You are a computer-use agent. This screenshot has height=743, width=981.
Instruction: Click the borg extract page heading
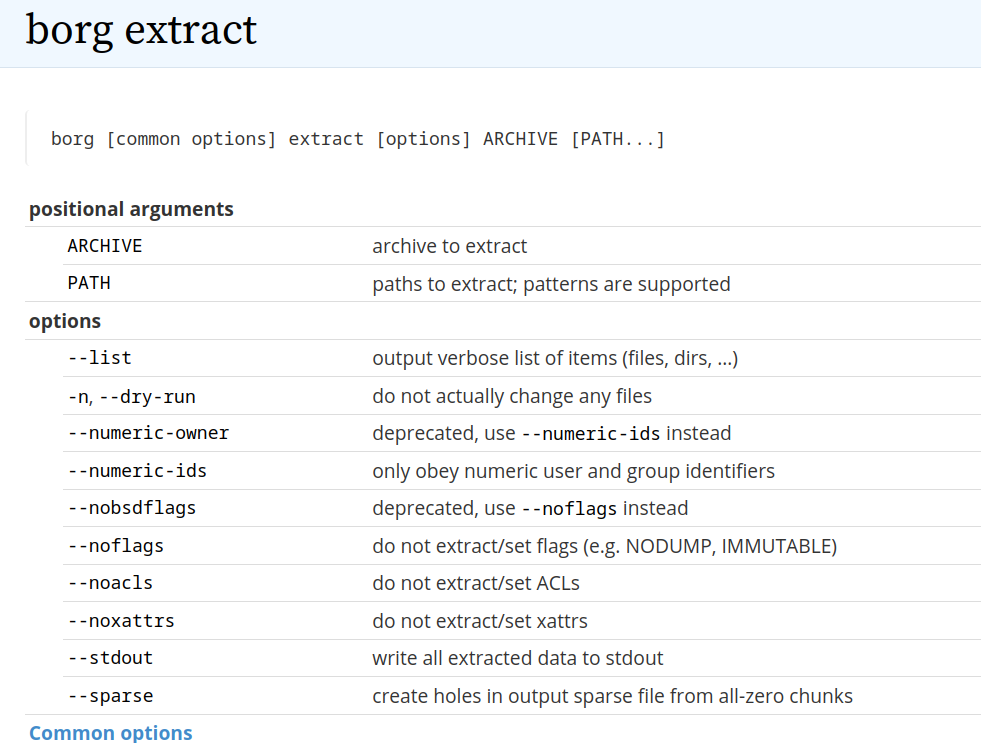[x=141, y=30]
